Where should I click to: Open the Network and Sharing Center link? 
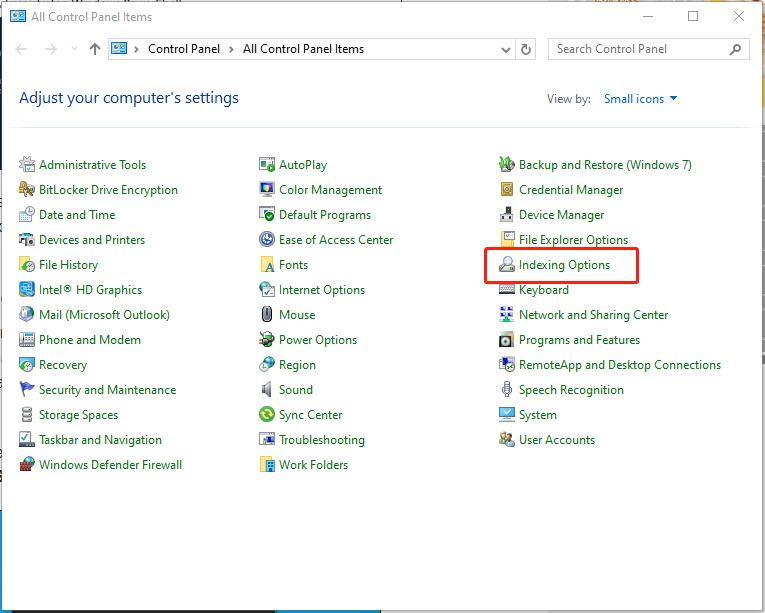click(593, 315)
